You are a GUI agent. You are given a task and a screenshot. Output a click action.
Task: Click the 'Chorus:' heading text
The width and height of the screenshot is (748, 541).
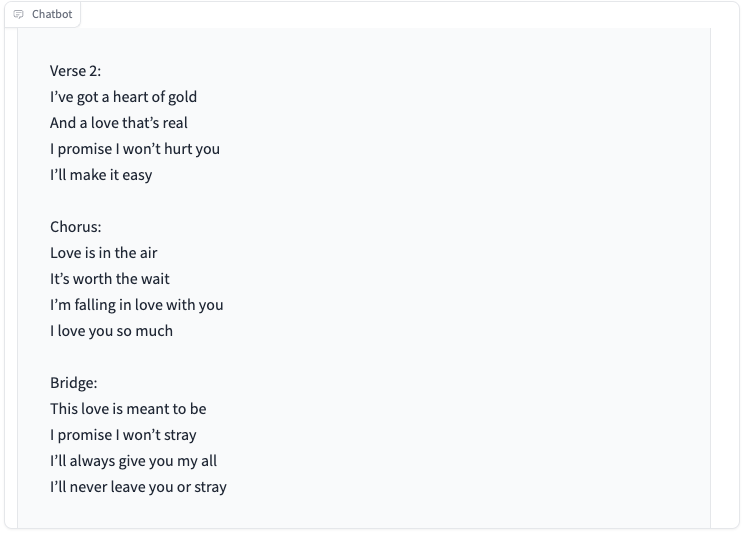click(76, 227)
